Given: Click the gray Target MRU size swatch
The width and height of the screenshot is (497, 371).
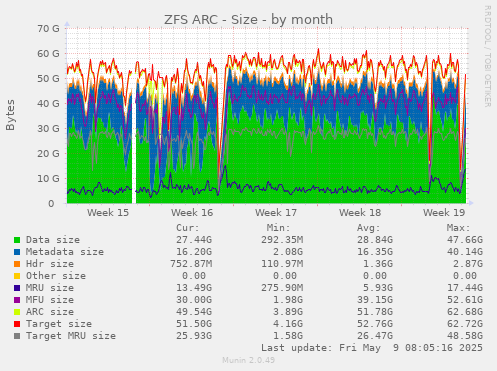Looking at the screenshot, I should 17,336.
